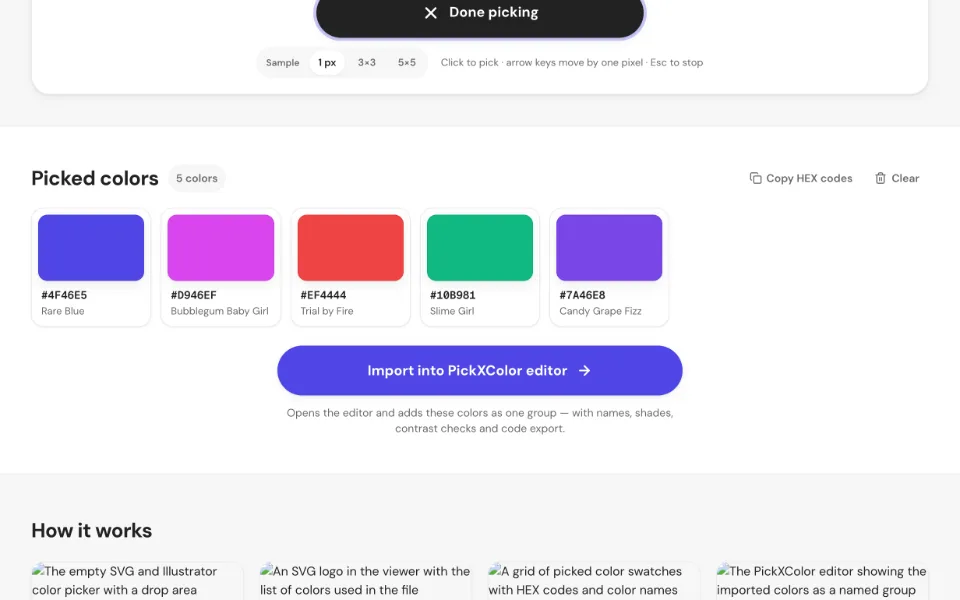
Task: Click the #D946EF hex code text
Action: point(193,295)
